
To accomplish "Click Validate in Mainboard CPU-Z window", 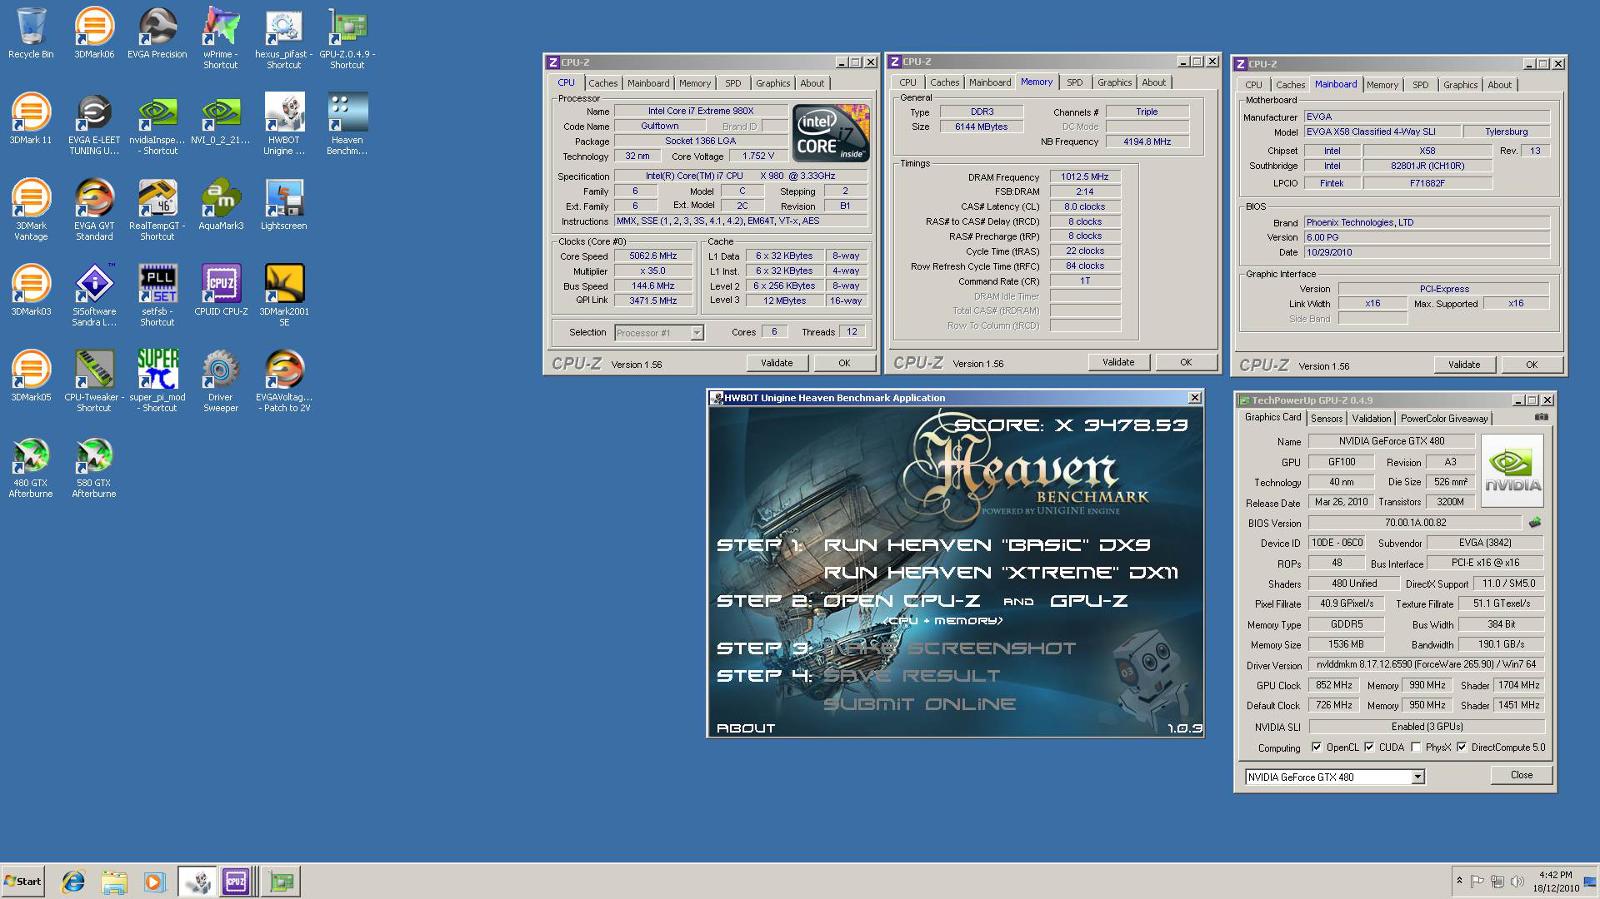I will pos(1464,364).
